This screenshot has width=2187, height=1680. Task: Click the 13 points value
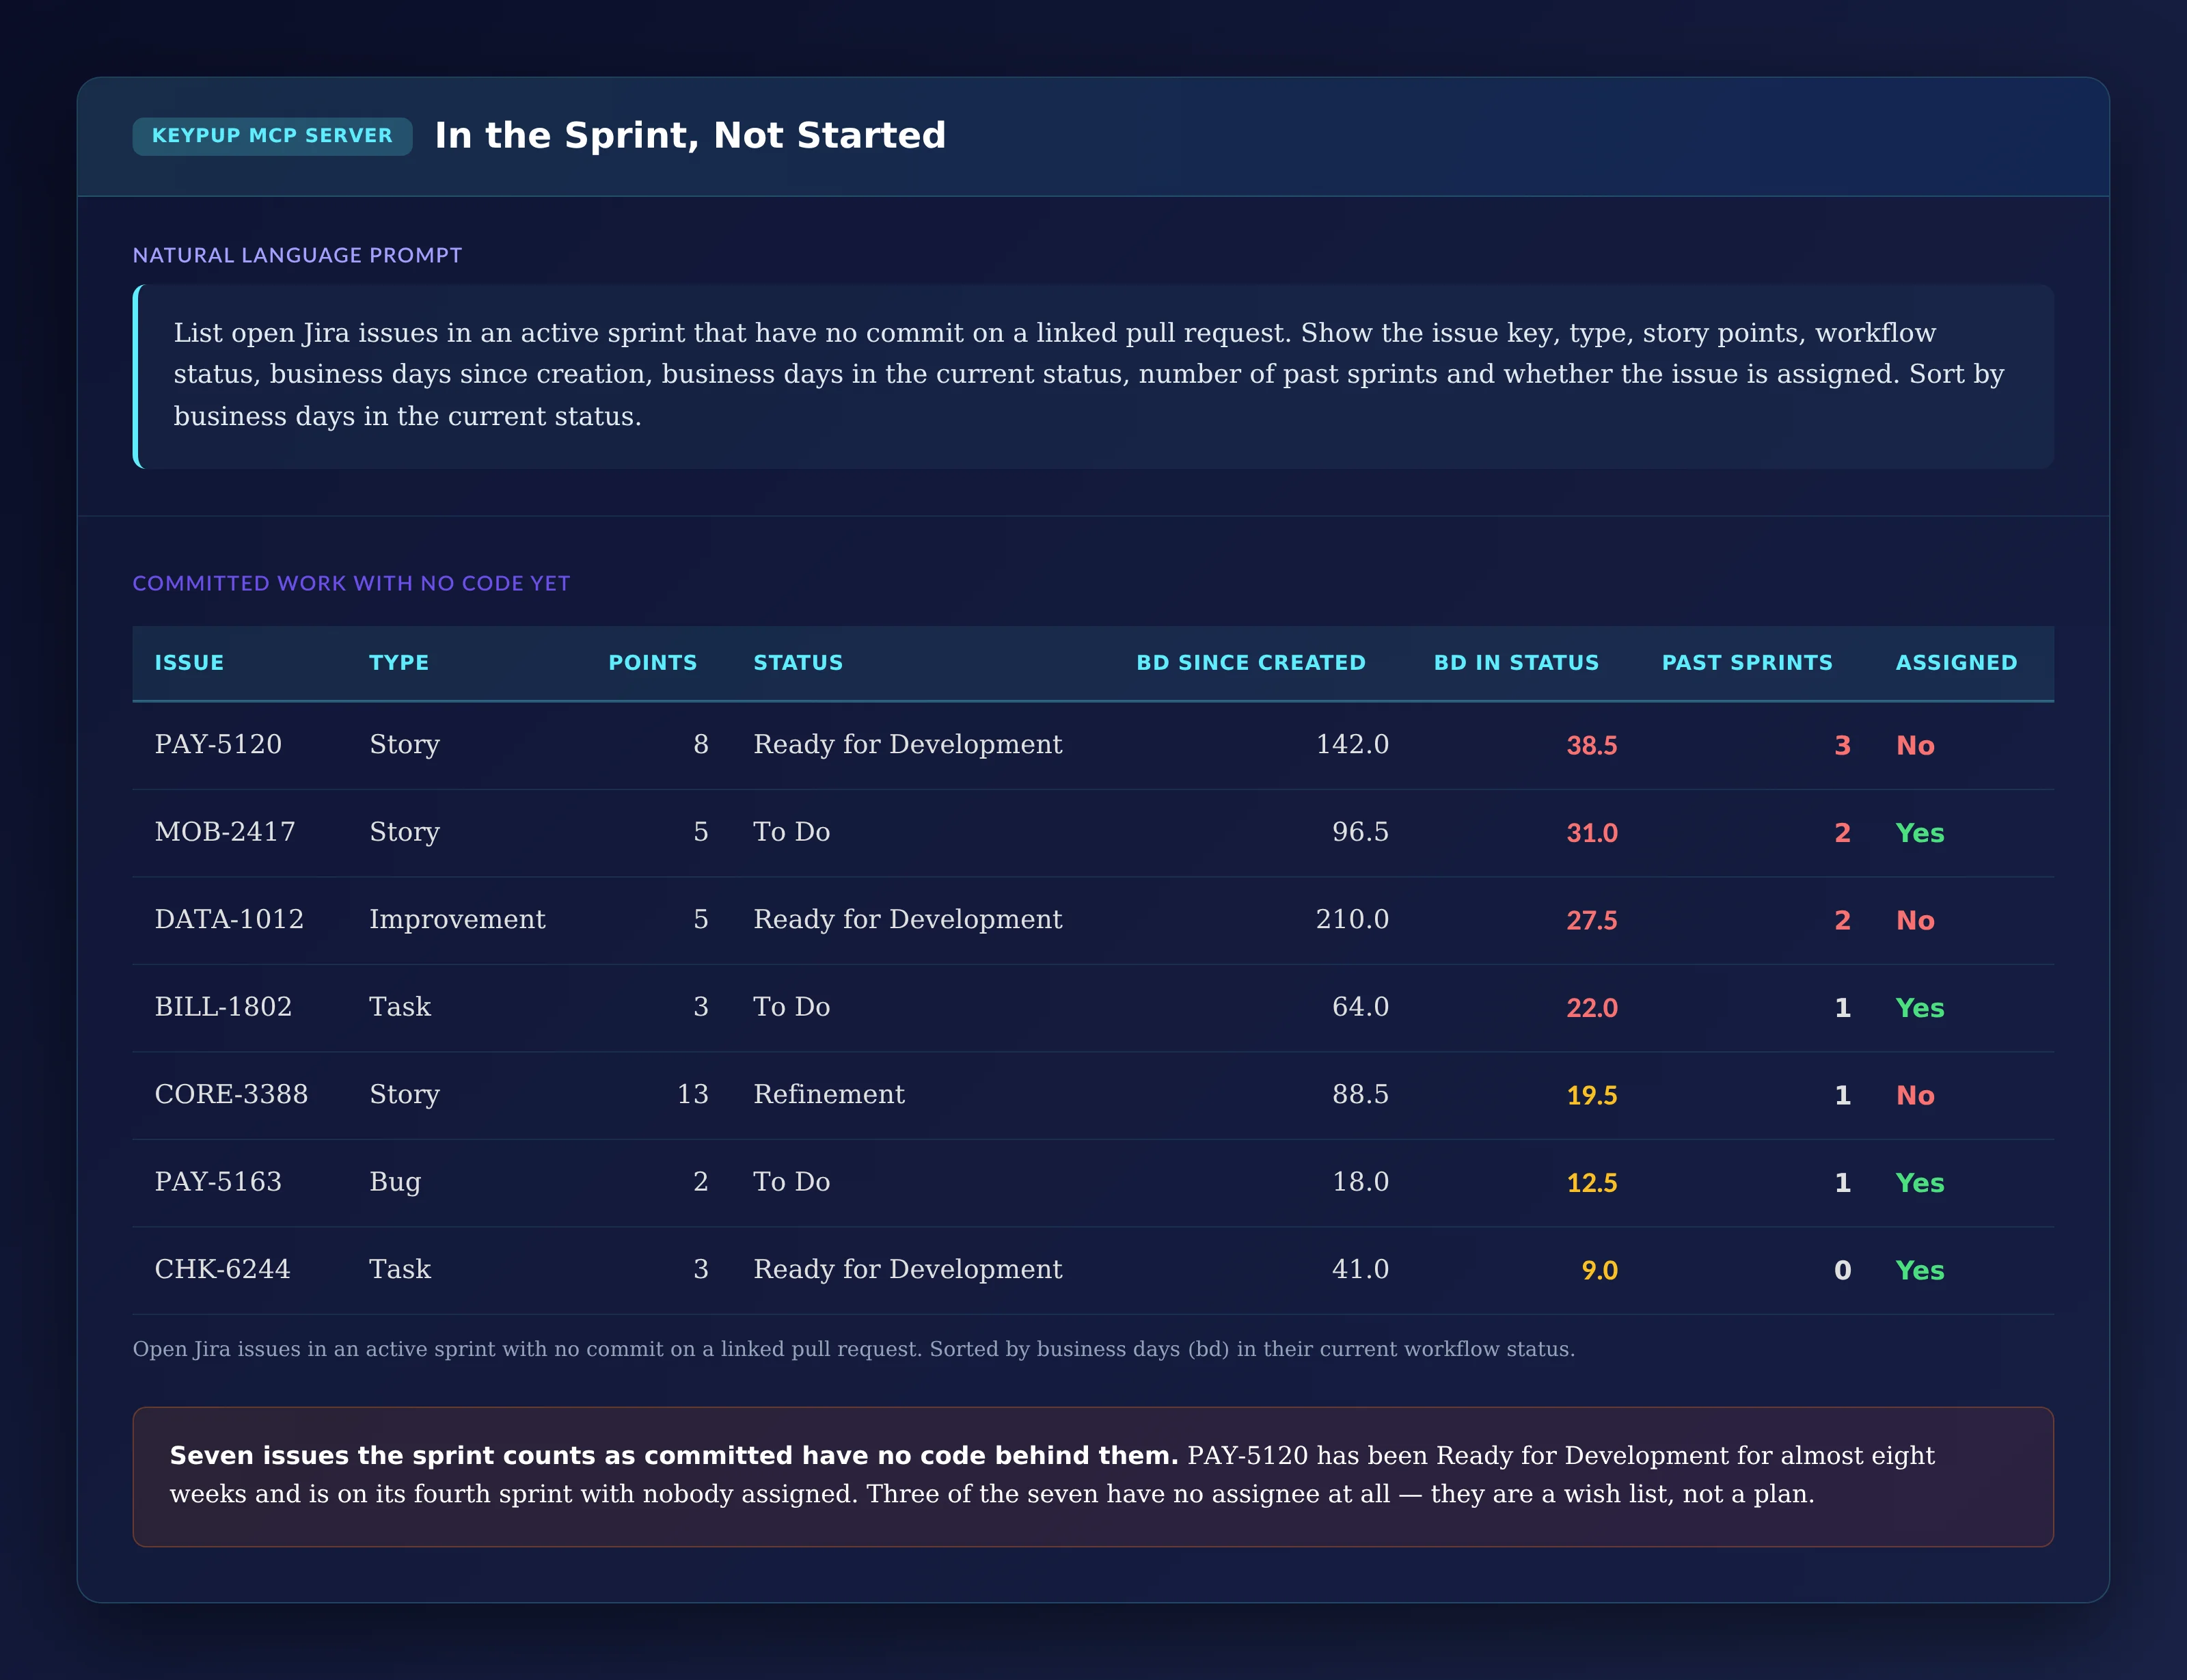click(692, 1095)
